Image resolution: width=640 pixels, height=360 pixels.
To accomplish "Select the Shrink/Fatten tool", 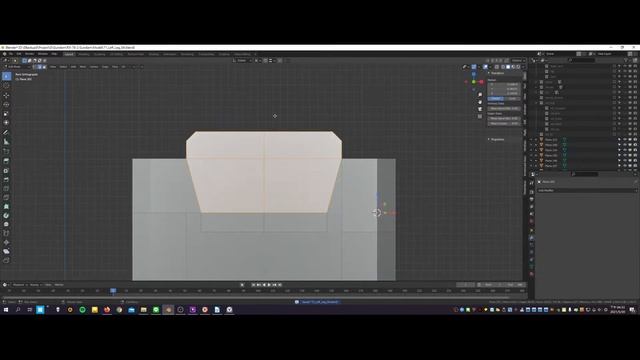I will coord(7,242).
